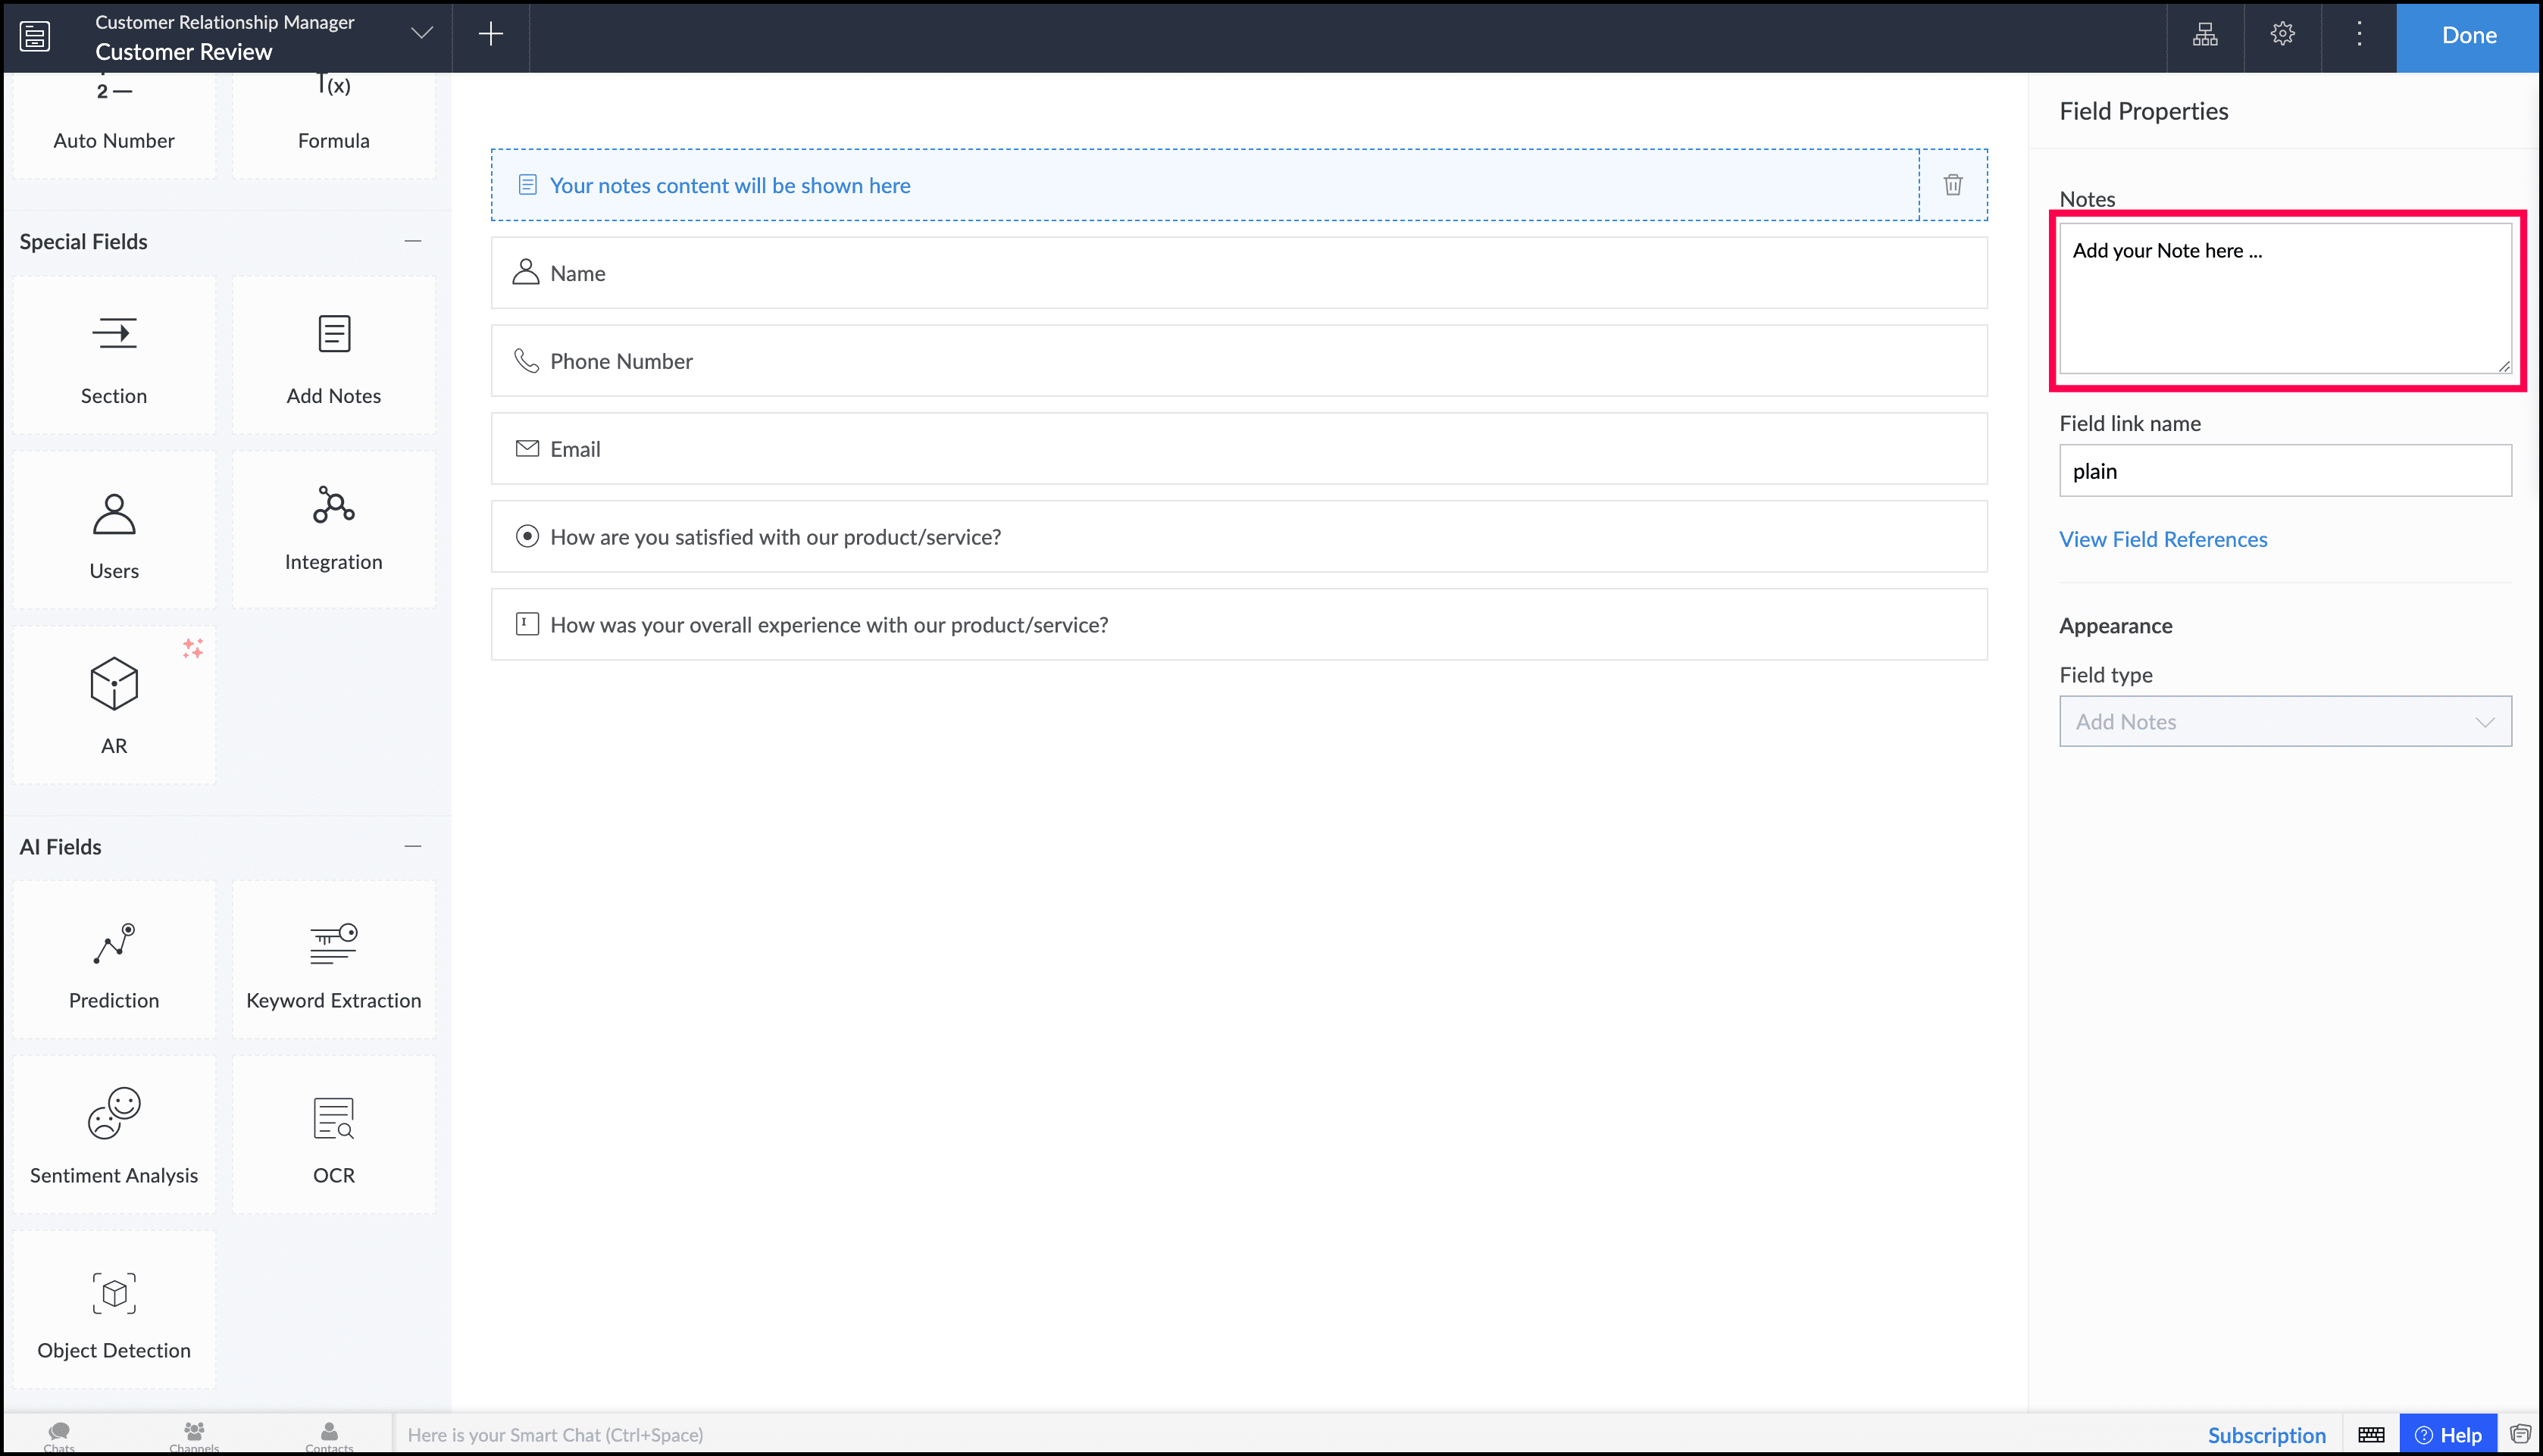Click the Field link name input
This screenshot has width=2543, height=1456.
pyautogui.click(x=2284, y=471)
